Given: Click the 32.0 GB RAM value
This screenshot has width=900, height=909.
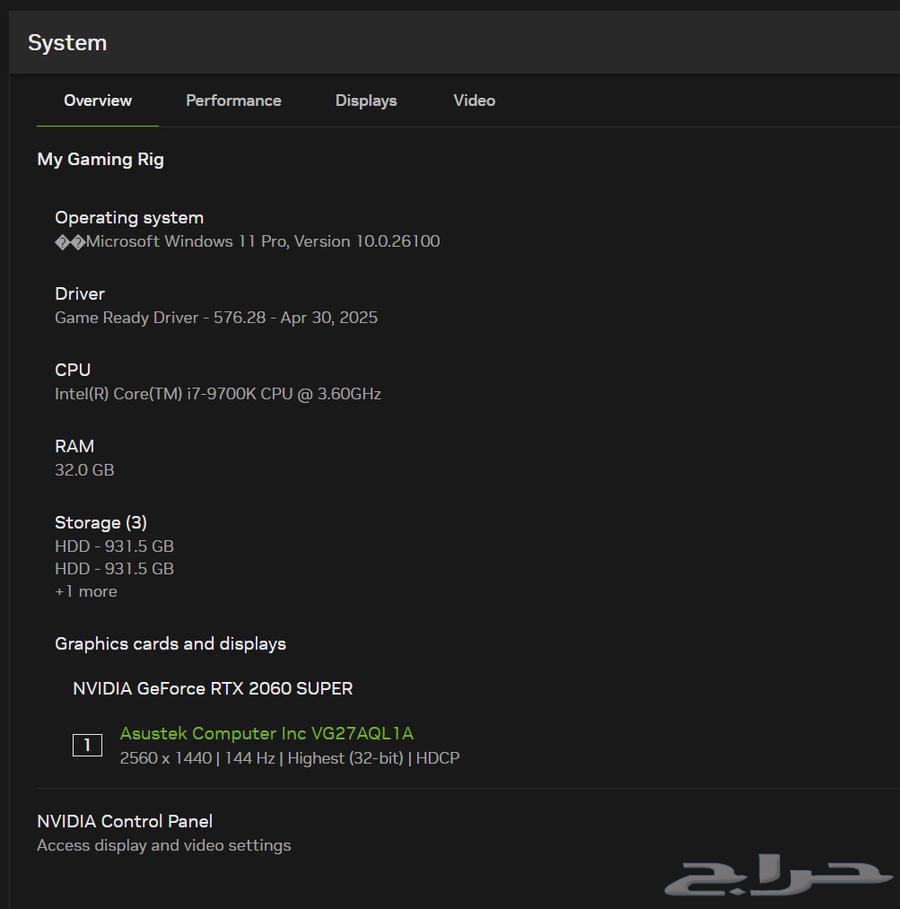Looking at the screenshot, I should 85,470.
